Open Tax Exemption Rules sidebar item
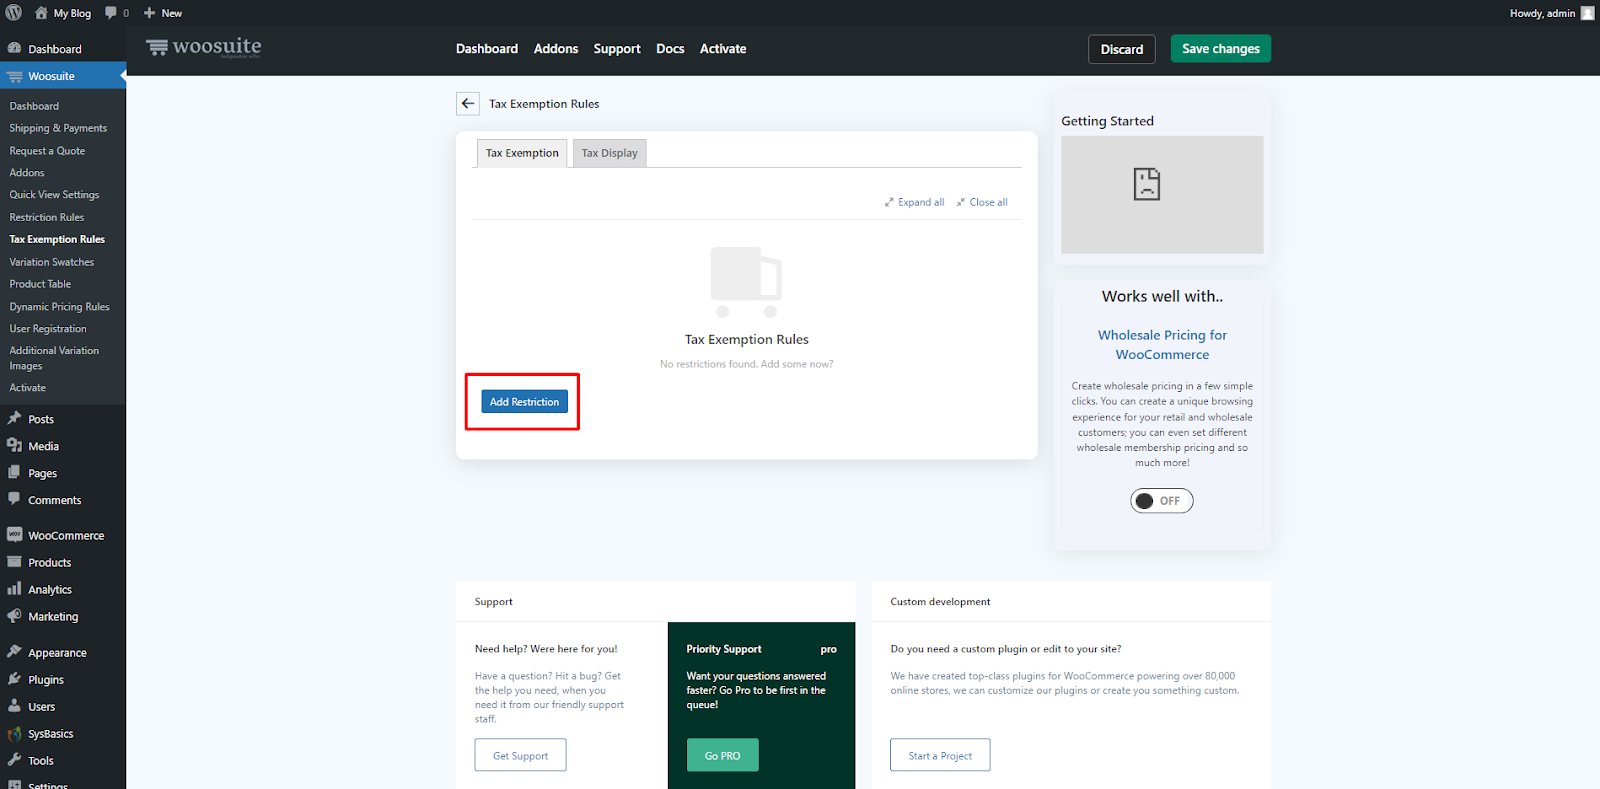 click(x=57, y=240)
